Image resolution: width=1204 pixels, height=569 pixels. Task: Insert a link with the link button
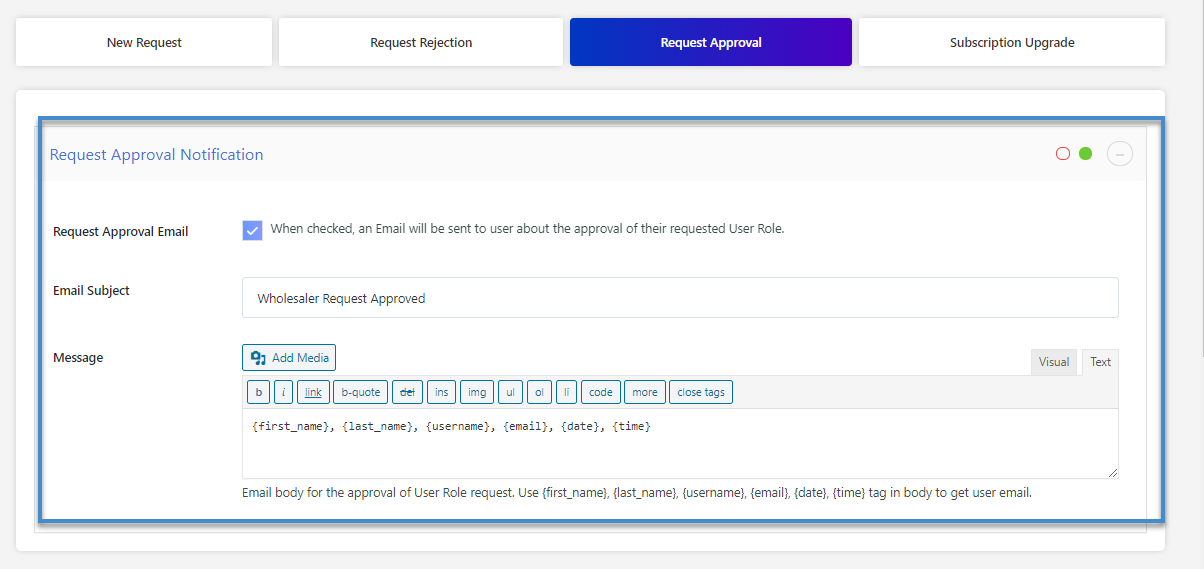313,392
